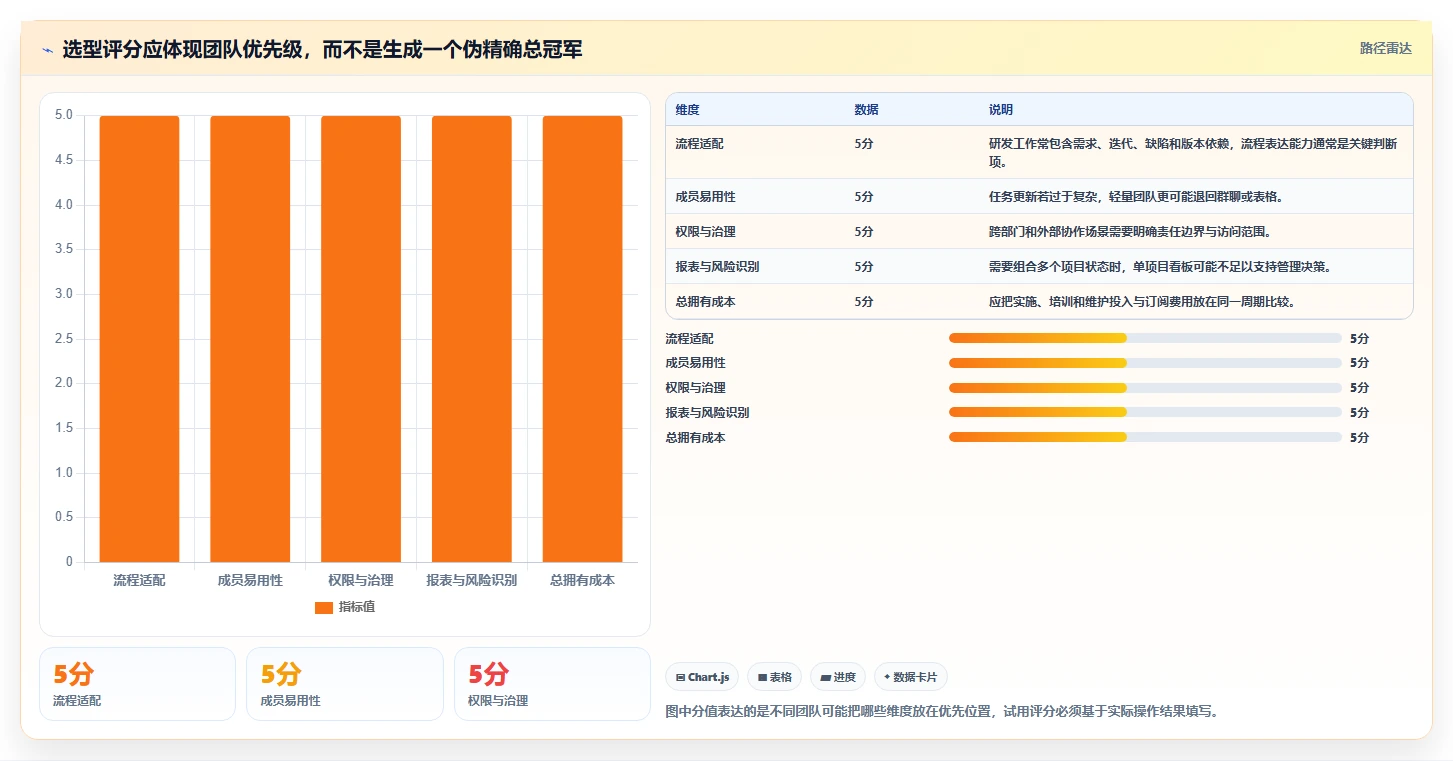Viewport: 1453px width, 761px height.
Task: Click the description starting 跨部门和外部协作场景
Action: click(1130, 232)
